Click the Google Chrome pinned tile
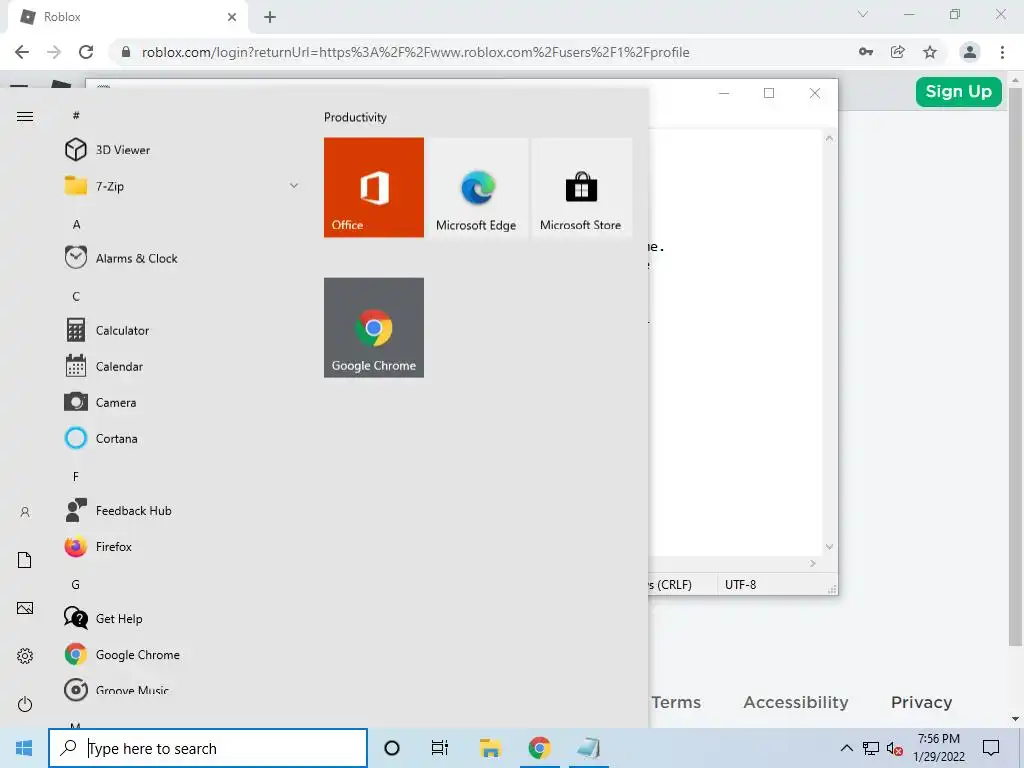 [x=374, y=327]
